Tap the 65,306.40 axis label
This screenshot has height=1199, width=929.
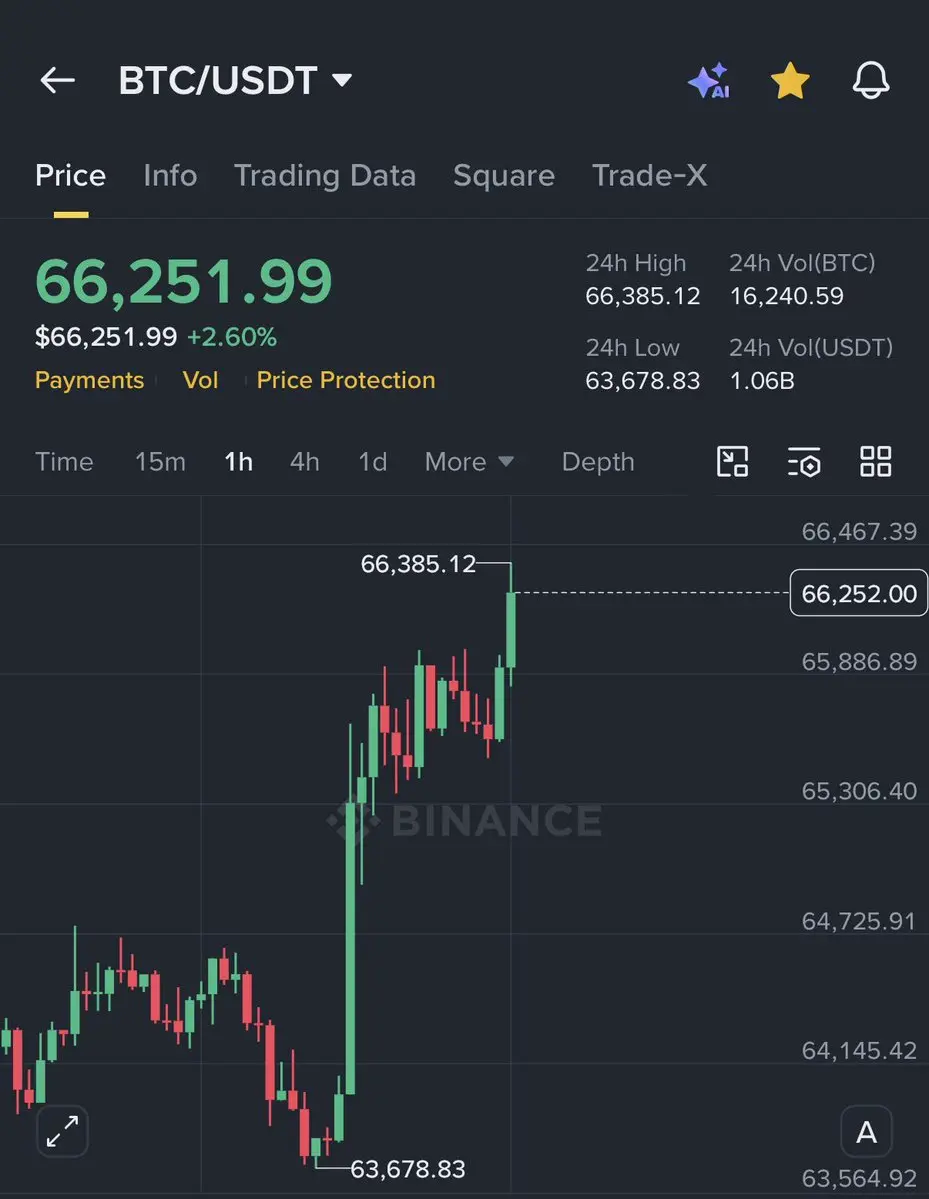click(859, 791)
